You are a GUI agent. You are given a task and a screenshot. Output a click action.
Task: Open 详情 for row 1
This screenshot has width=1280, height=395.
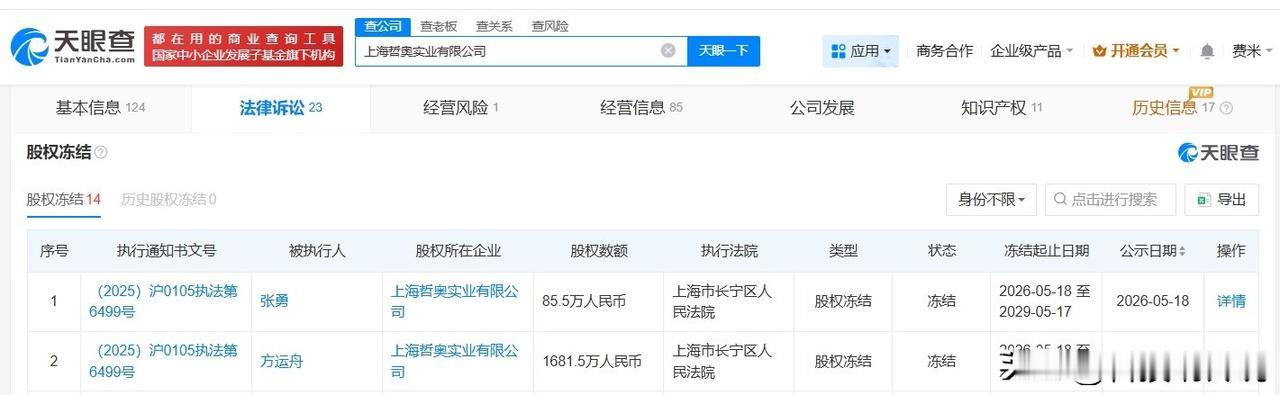(x=1231, y=301)
